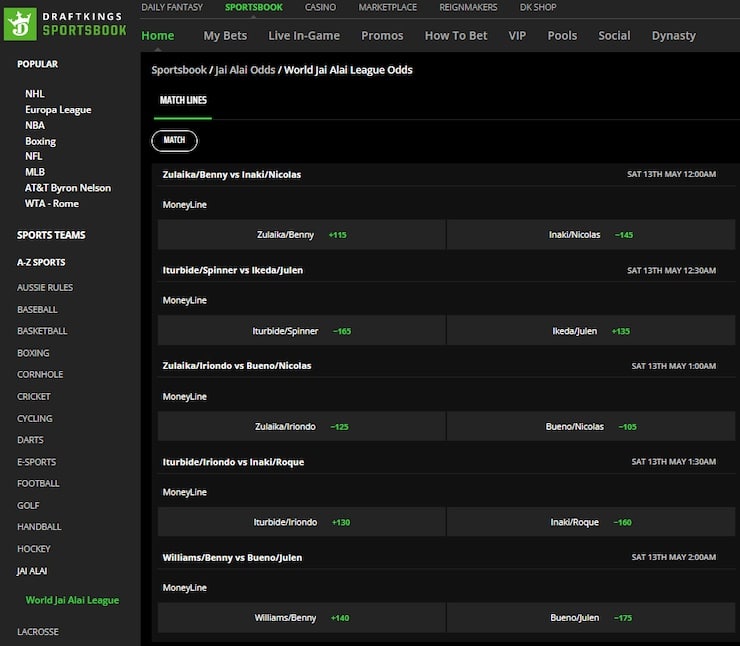Bet Bueno/Julen moneyline -175

(591, 618)
